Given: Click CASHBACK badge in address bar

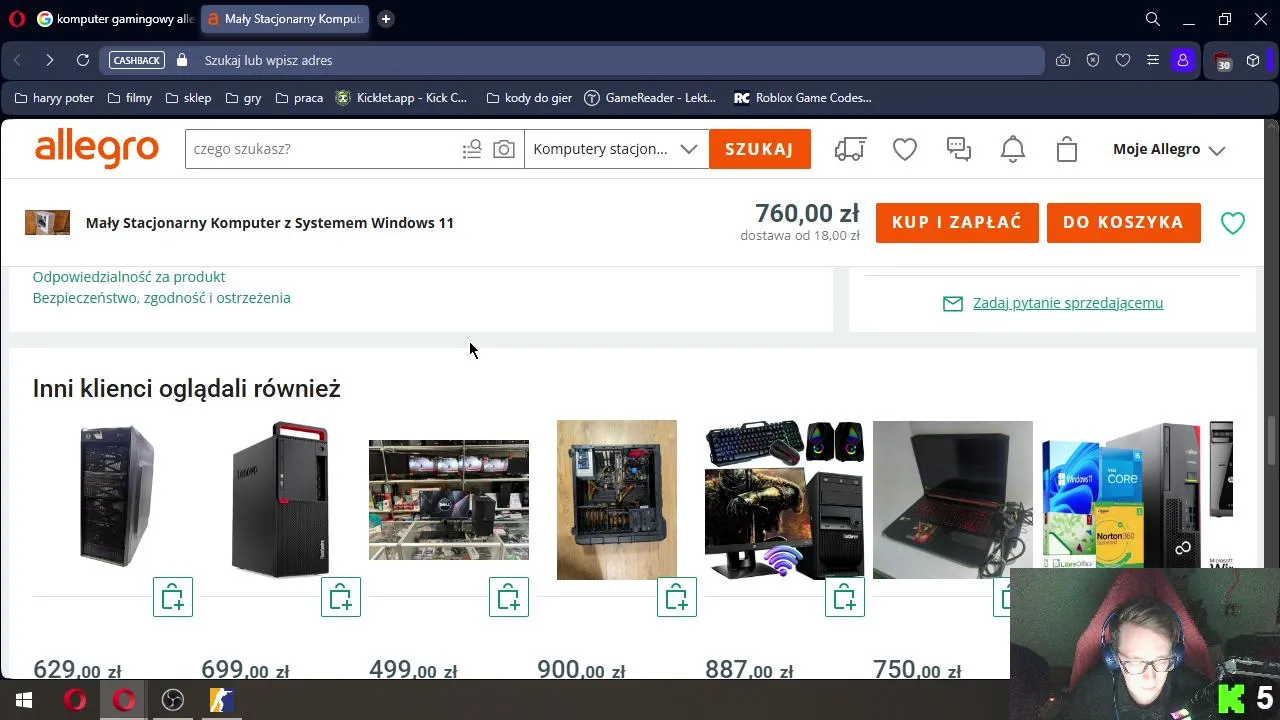Looking at the screenshot, I should pos(137,60).
